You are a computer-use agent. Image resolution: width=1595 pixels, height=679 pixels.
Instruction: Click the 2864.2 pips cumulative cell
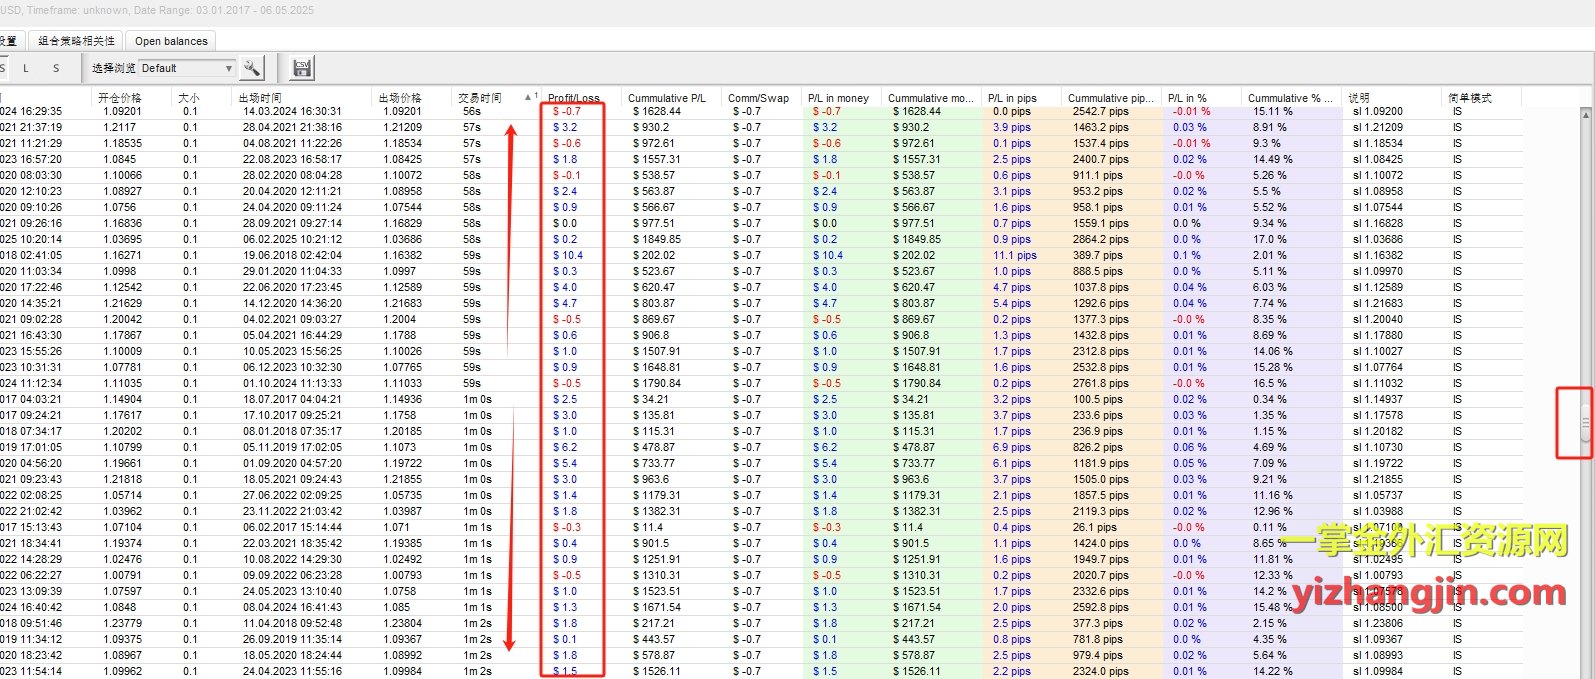pyautogui.click(x=1100, y=239)
